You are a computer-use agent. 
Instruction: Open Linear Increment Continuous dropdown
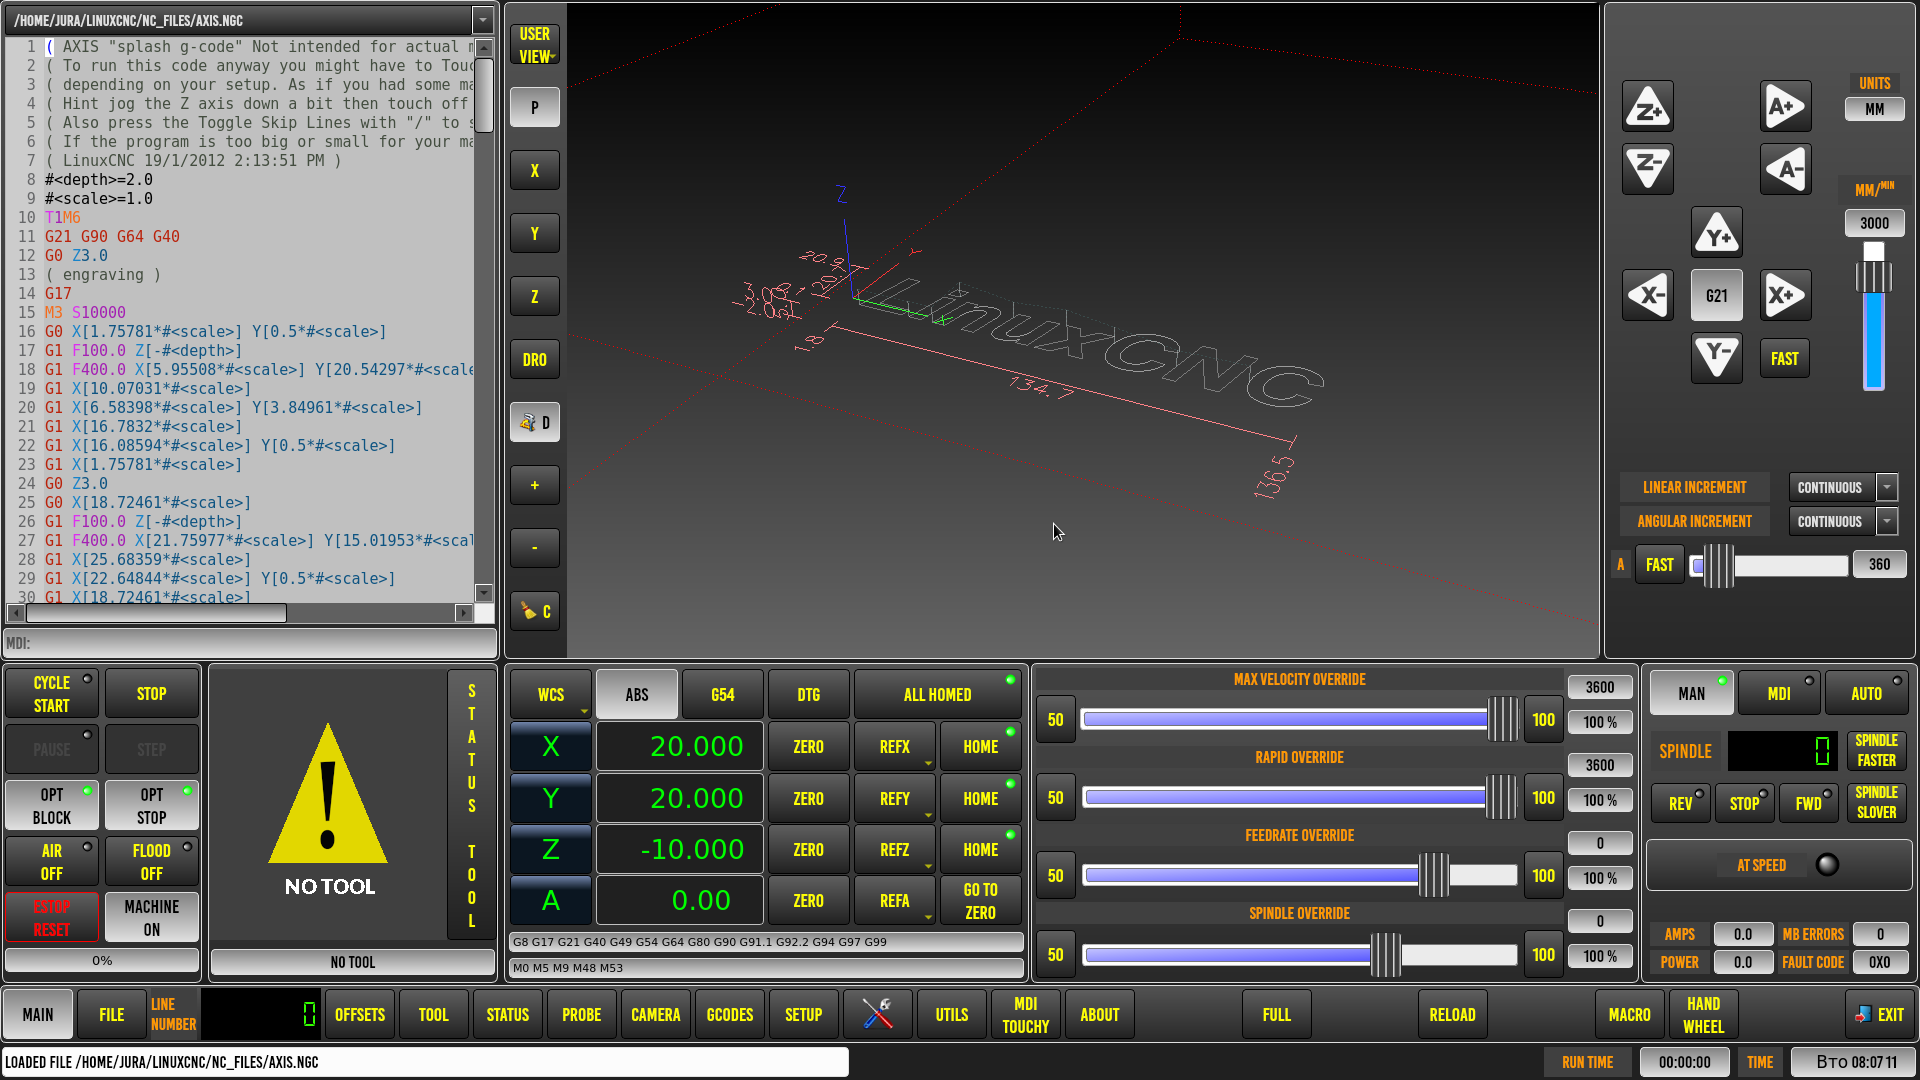pyautogui.click(x=1887, y=487)
